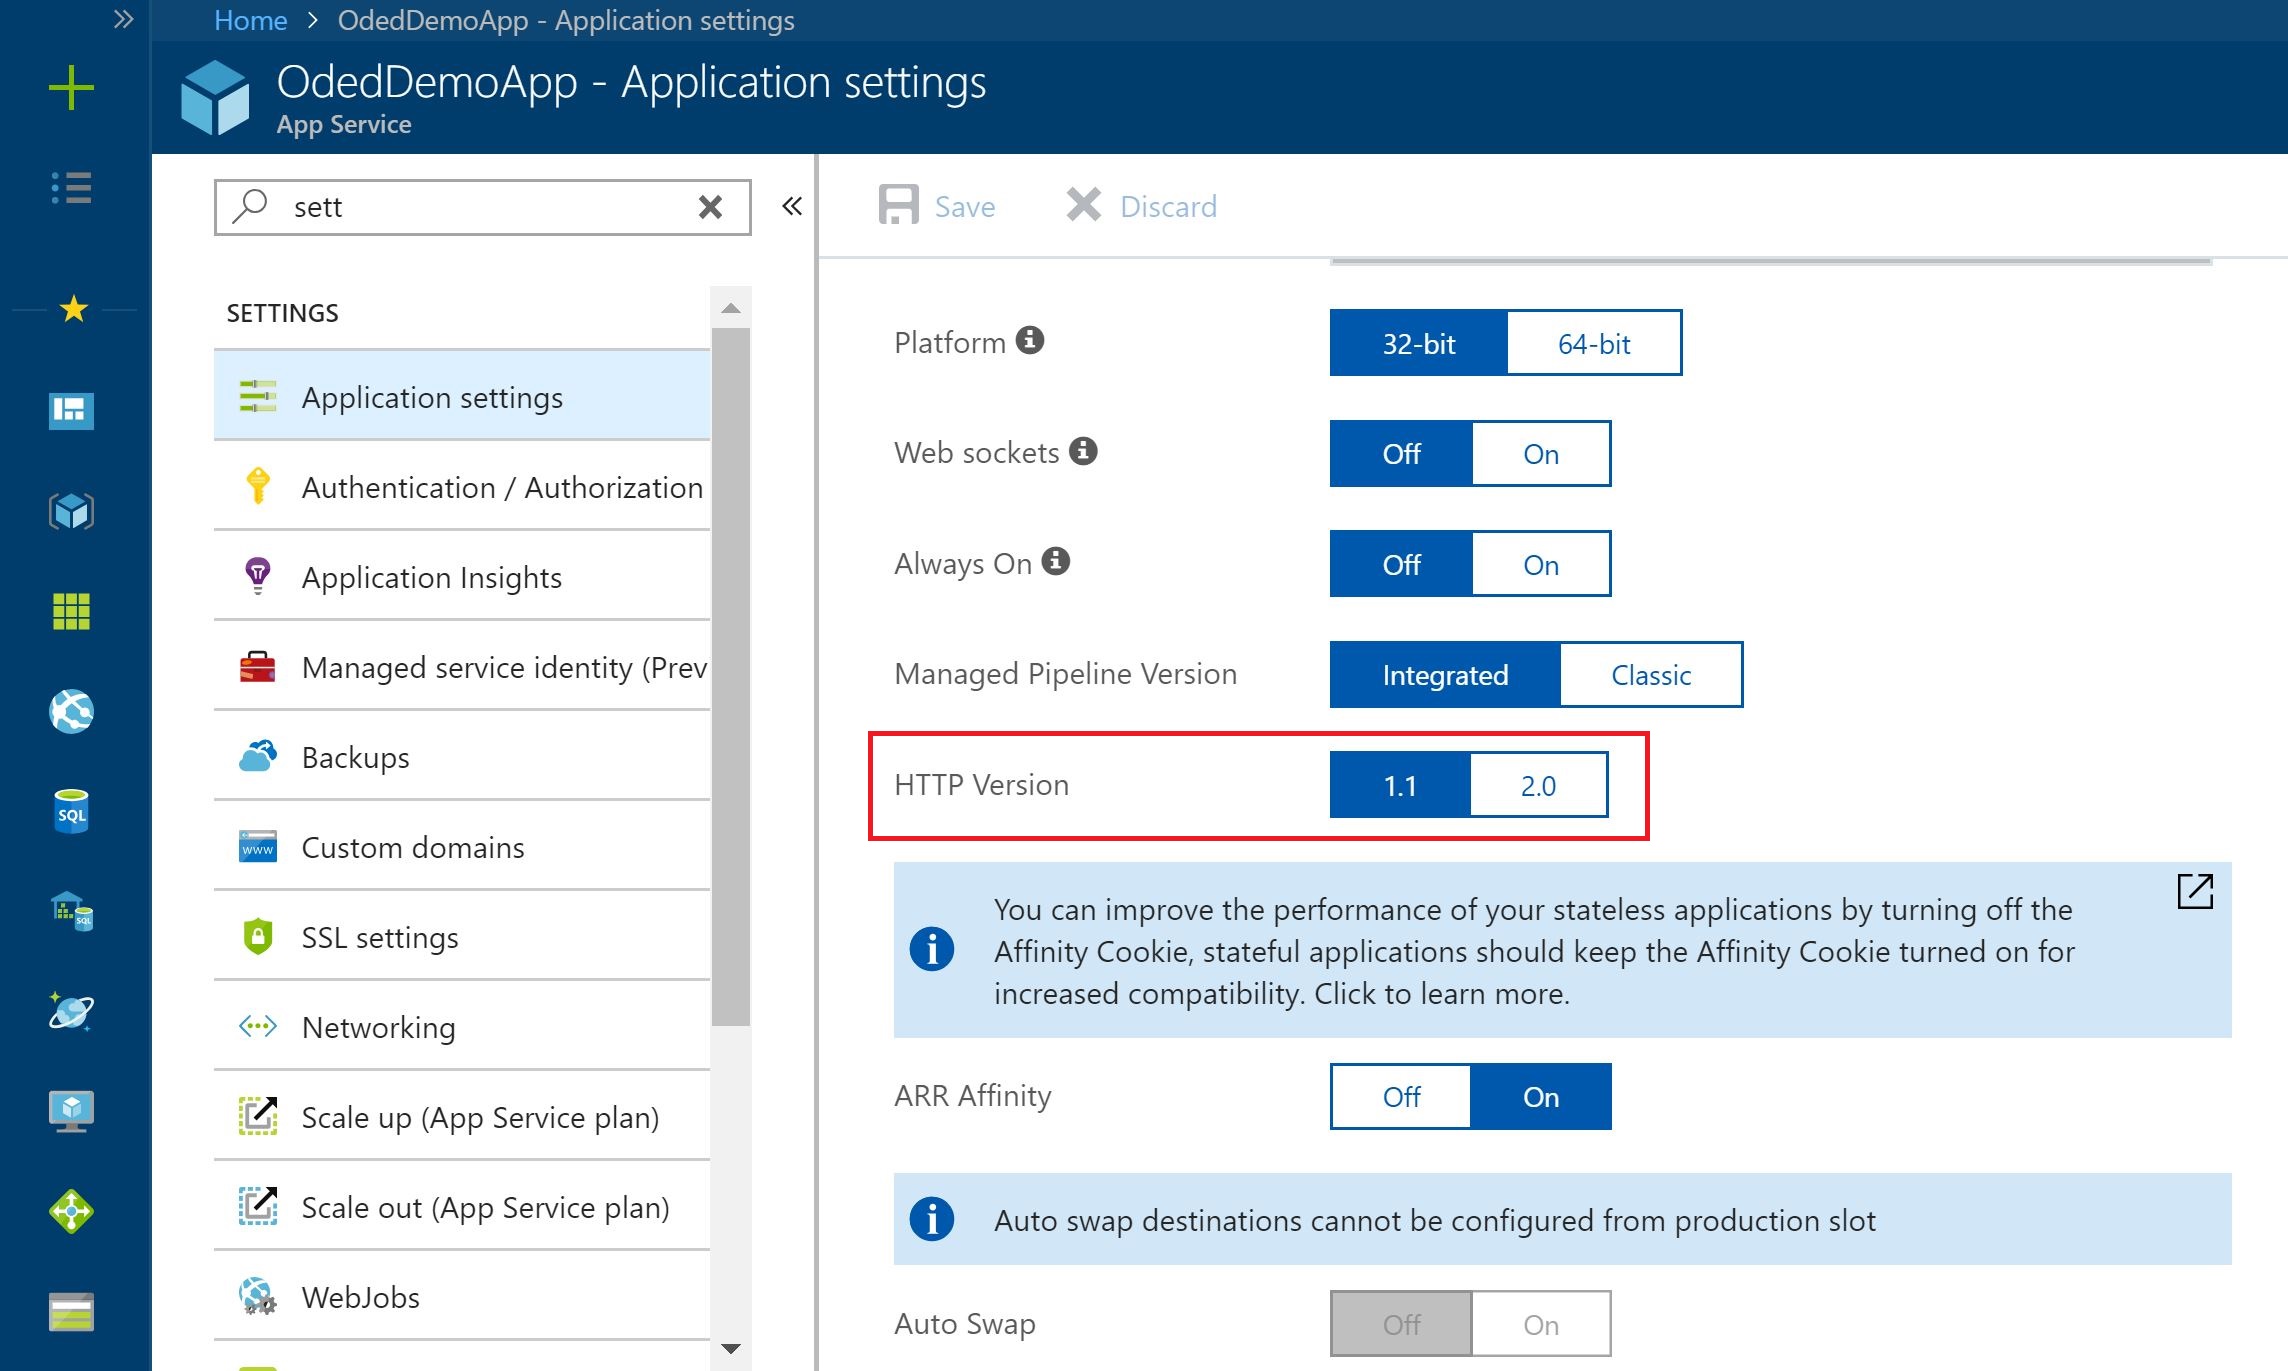The height and width of the screenshot is (1371, 2288).
Task: Open Custom domains menu item
Action: click(x=412, y=848)
